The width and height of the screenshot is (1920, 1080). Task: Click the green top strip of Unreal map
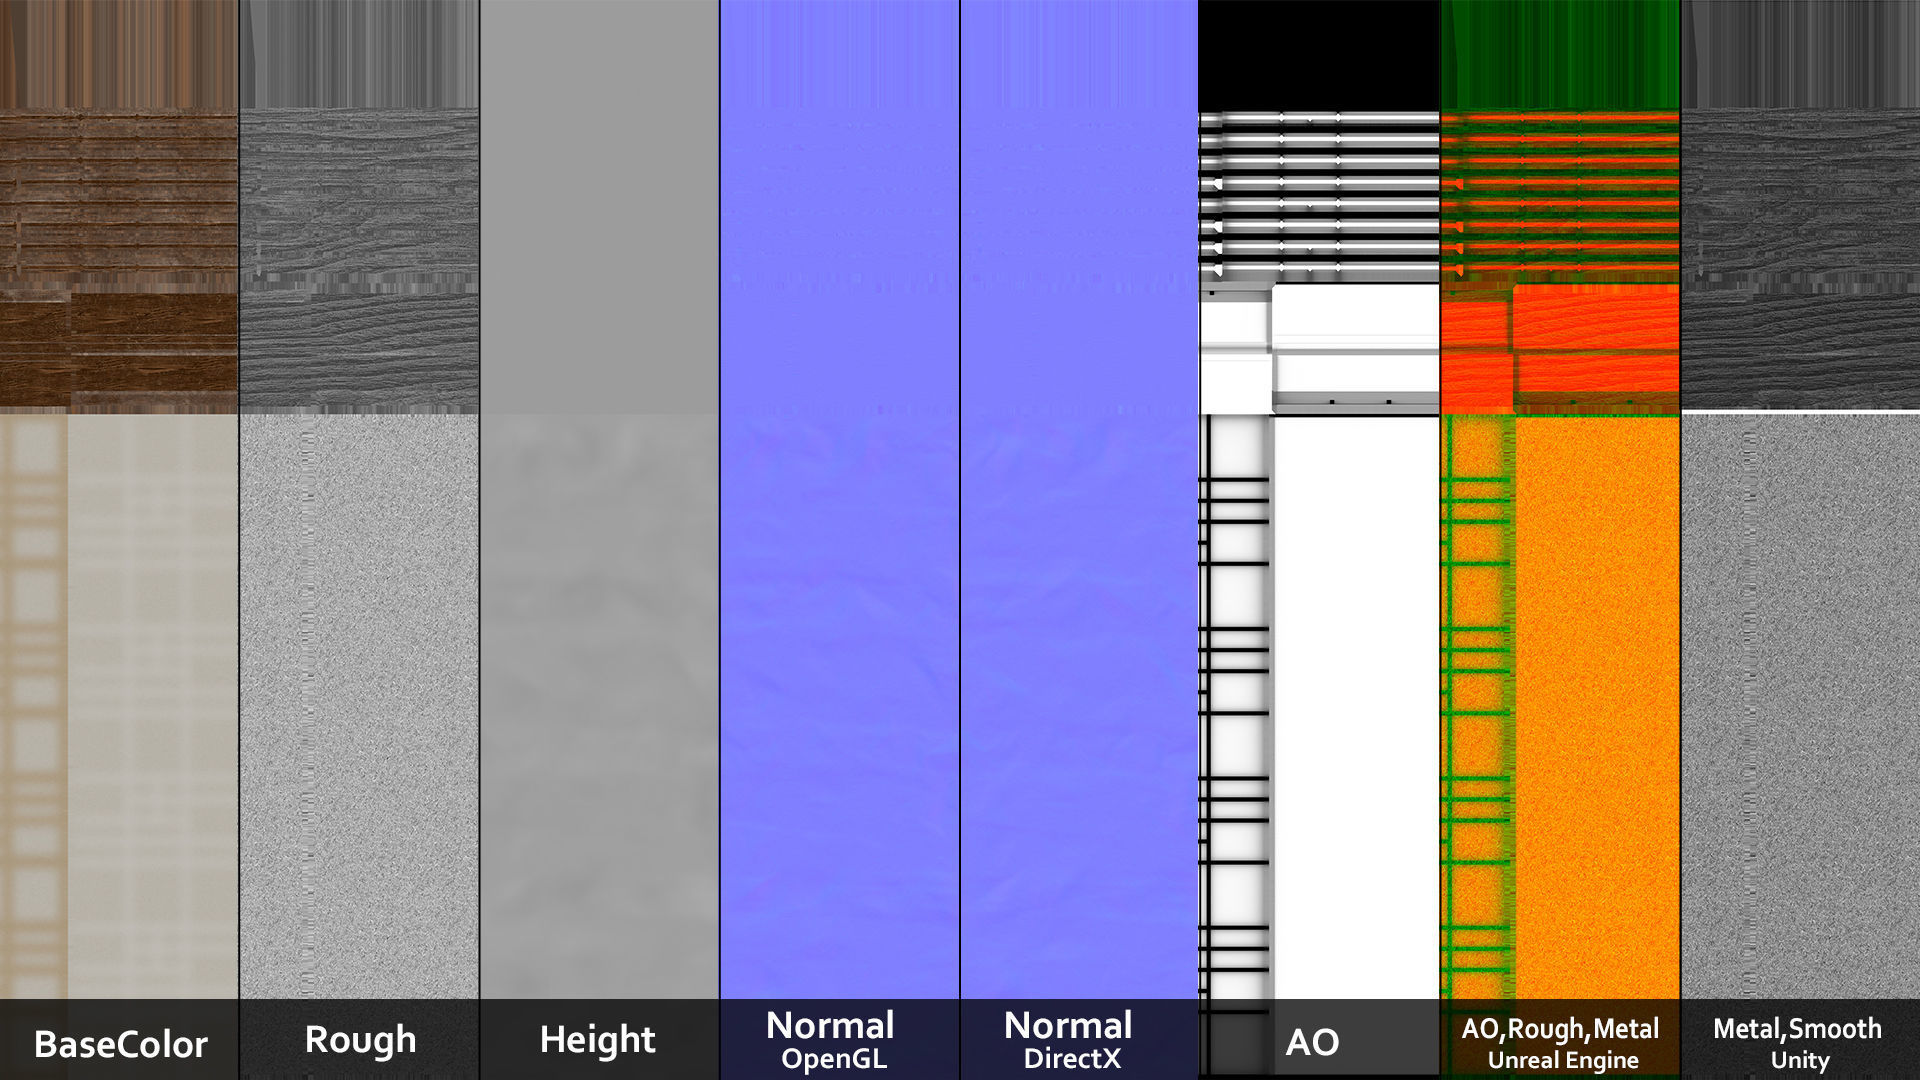[1560, 55]
